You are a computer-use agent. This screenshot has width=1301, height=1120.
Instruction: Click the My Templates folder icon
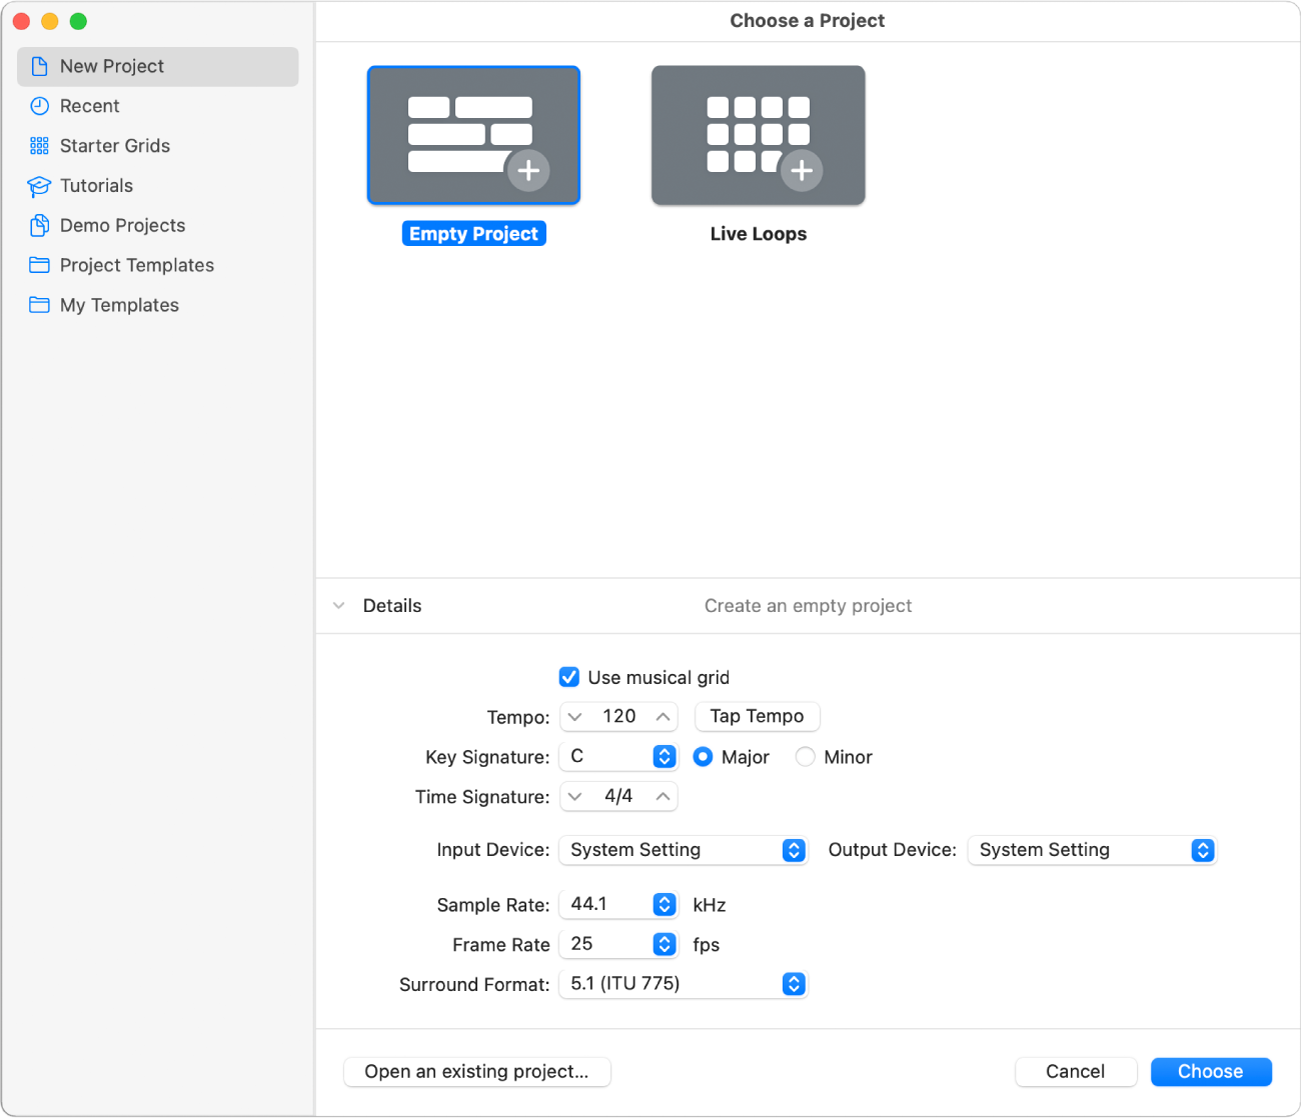39,305
